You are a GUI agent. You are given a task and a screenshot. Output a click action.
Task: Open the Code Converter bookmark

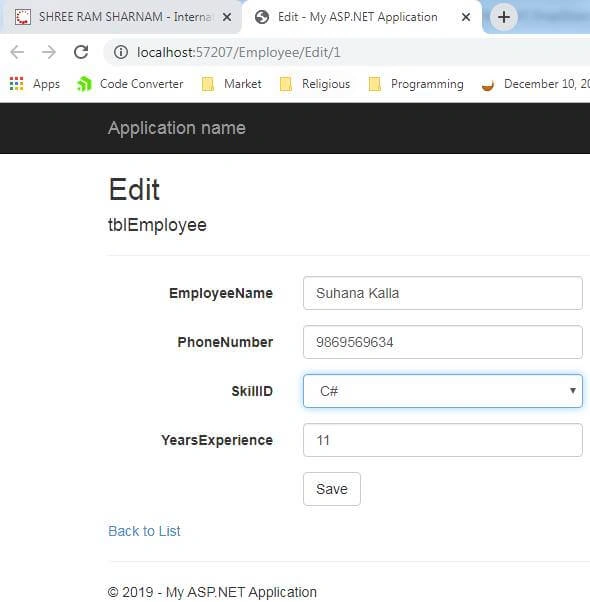coord(130,84)
